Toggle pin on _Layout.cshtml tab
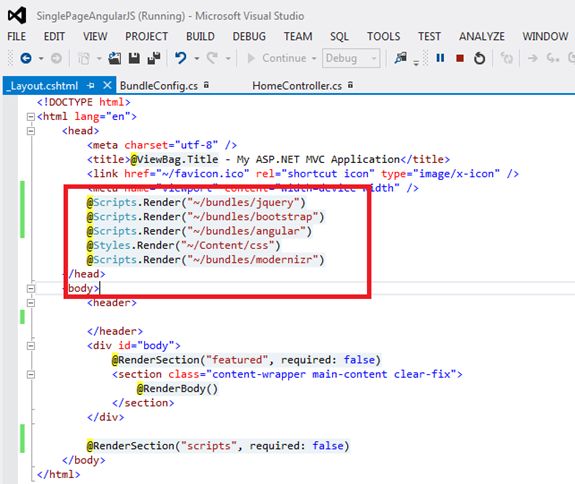 (91, 86)
